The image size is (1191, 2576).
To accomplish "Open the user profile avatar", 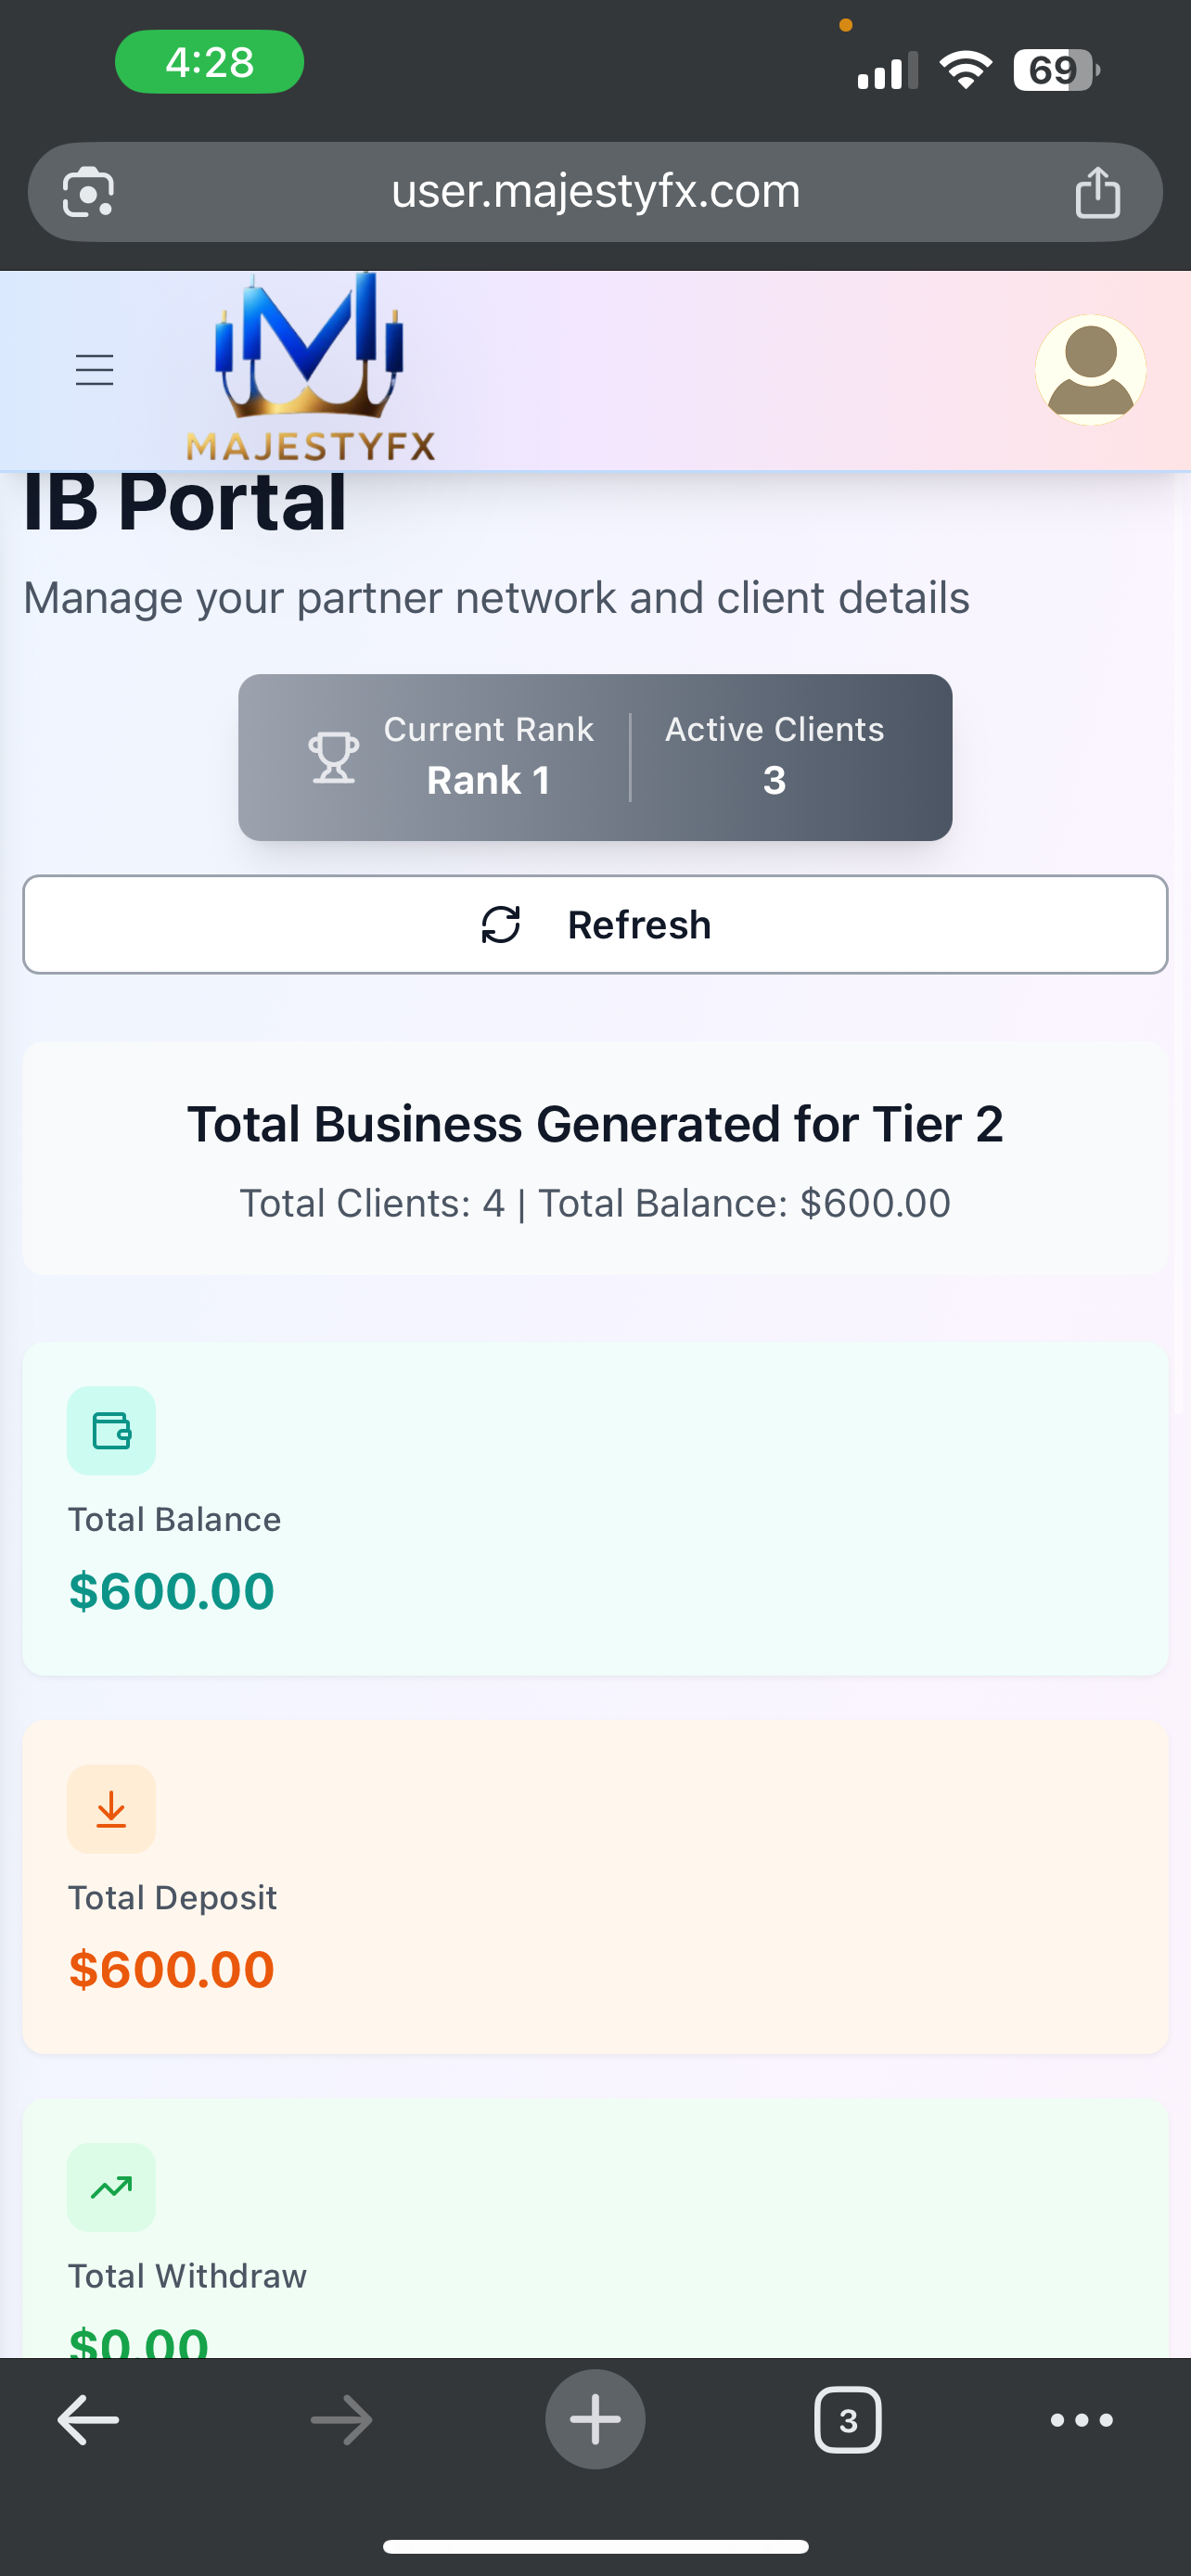I will pos(1090,370).
